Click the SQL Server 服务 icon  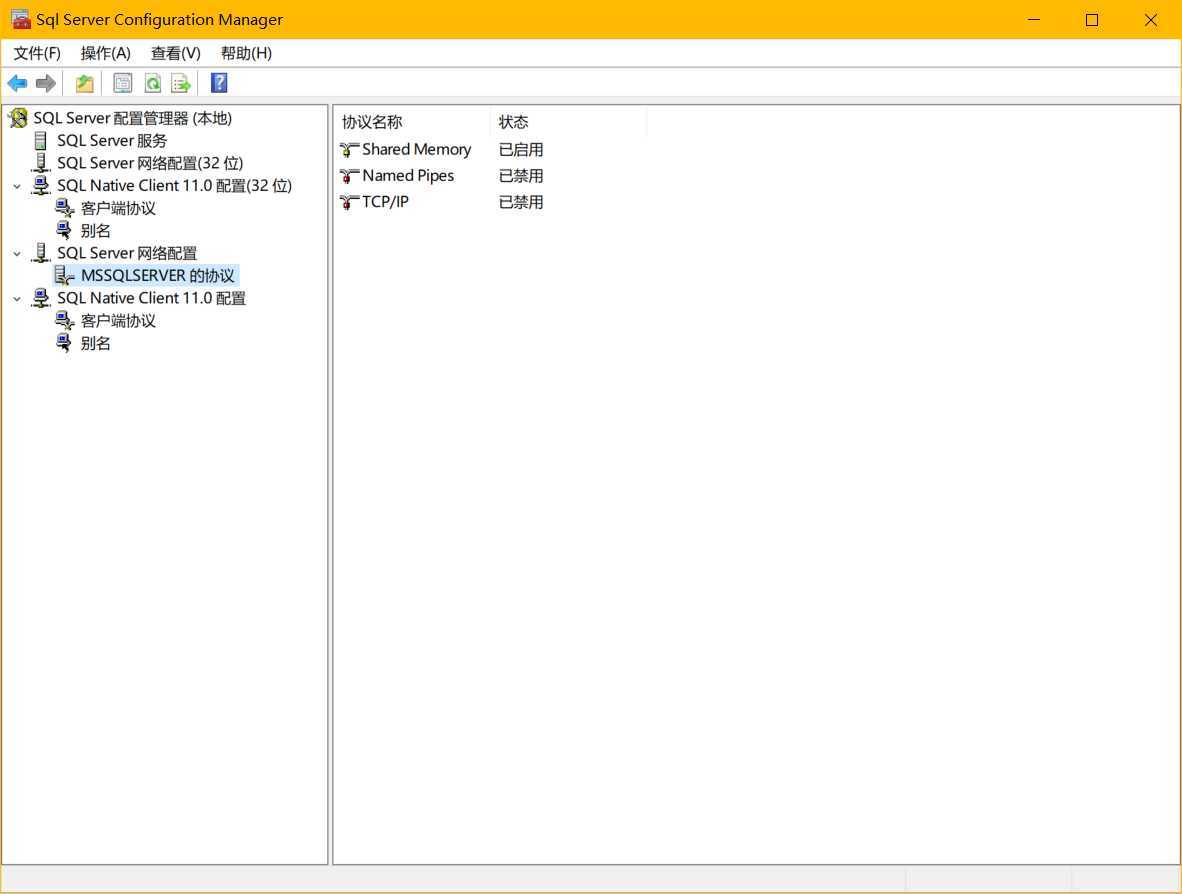pyautogui.click(x=41, y=141)
